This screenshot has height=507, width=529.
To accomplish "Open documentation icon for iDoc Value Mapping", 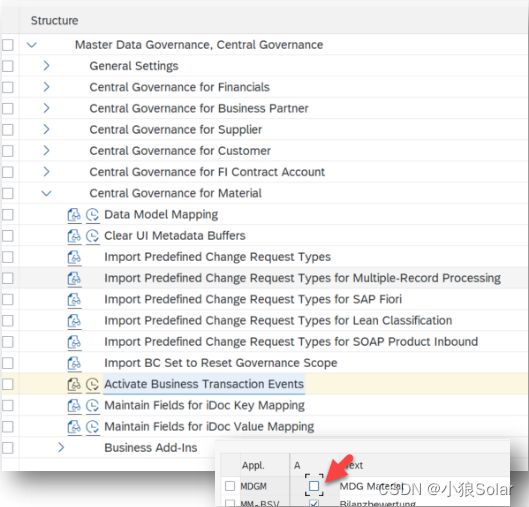I will pyautogui.click(x=74, y=427).
